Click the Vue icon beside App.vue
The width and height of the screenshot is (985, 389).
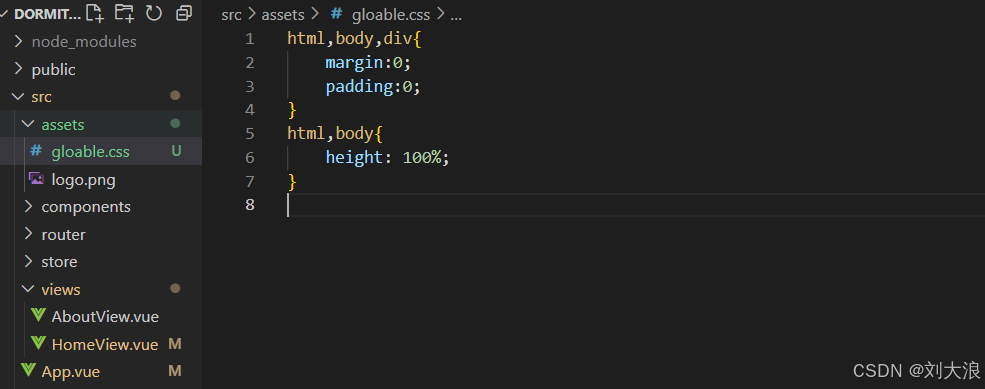pos(28,370)
